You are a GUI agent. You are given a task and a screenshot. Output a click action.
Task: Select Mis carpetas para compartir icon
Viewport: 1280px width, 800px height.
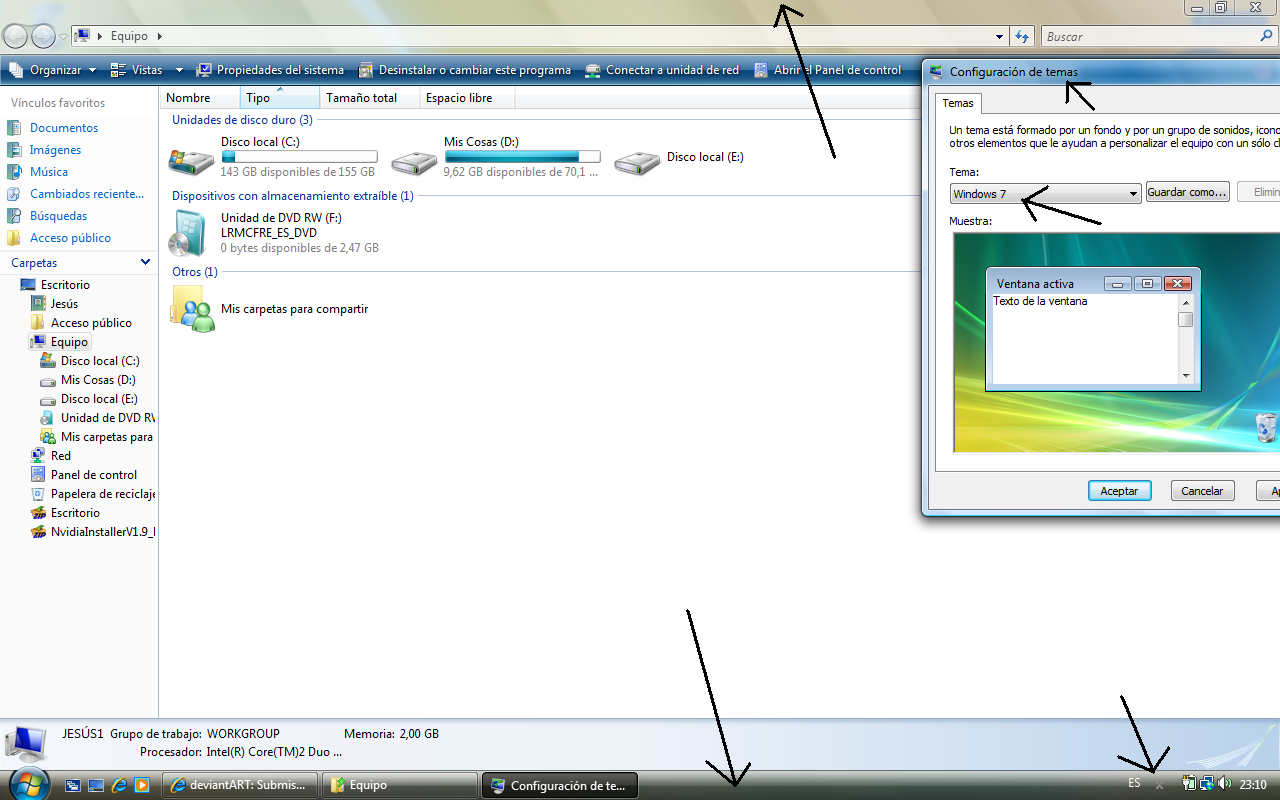click(191, 309)
